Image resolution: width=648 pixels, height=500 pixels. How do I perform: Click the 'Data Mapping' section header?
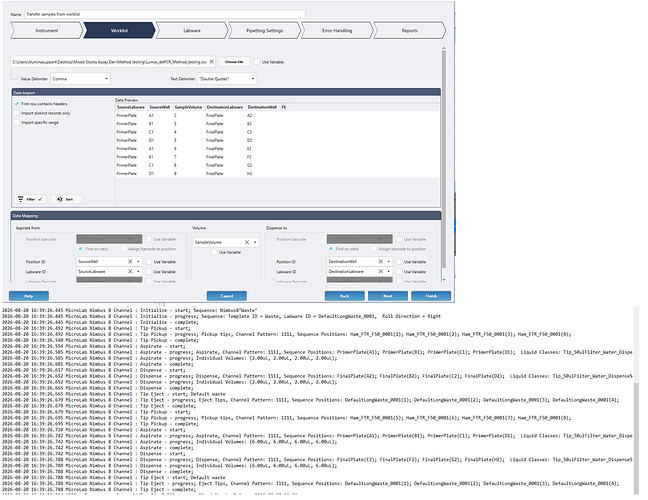pos(226,216)
